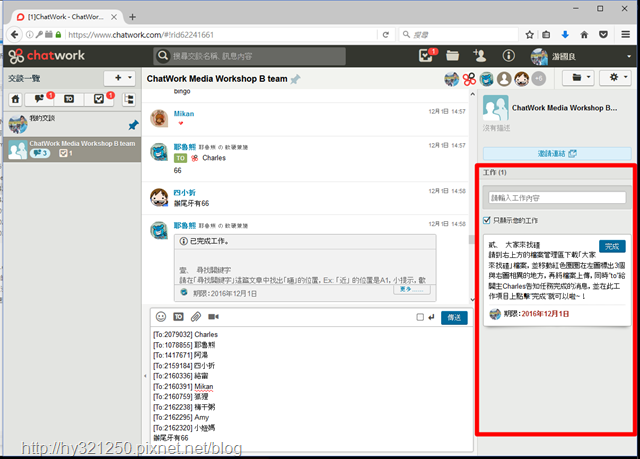Screen dimensions: 640x459
Task: Click Mikan's avatar in the chat
Action: pyautogui.click(x=159, y=119)
